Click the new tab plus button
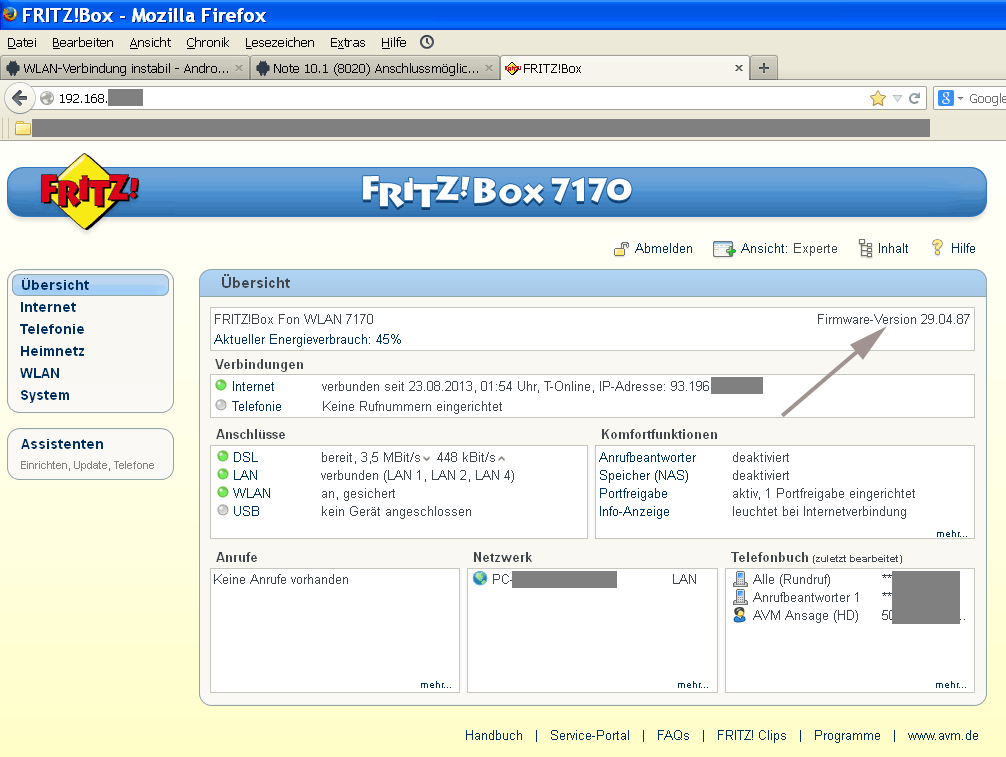Viewport: 1006px width, 757px height. (x=763, y=68)
